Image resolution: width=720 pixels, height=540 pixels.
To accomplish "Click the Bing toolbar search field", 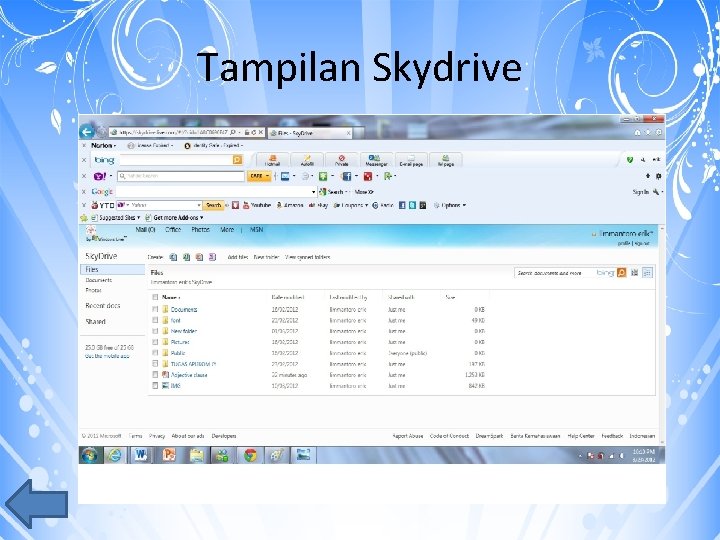I will (176, 159).
